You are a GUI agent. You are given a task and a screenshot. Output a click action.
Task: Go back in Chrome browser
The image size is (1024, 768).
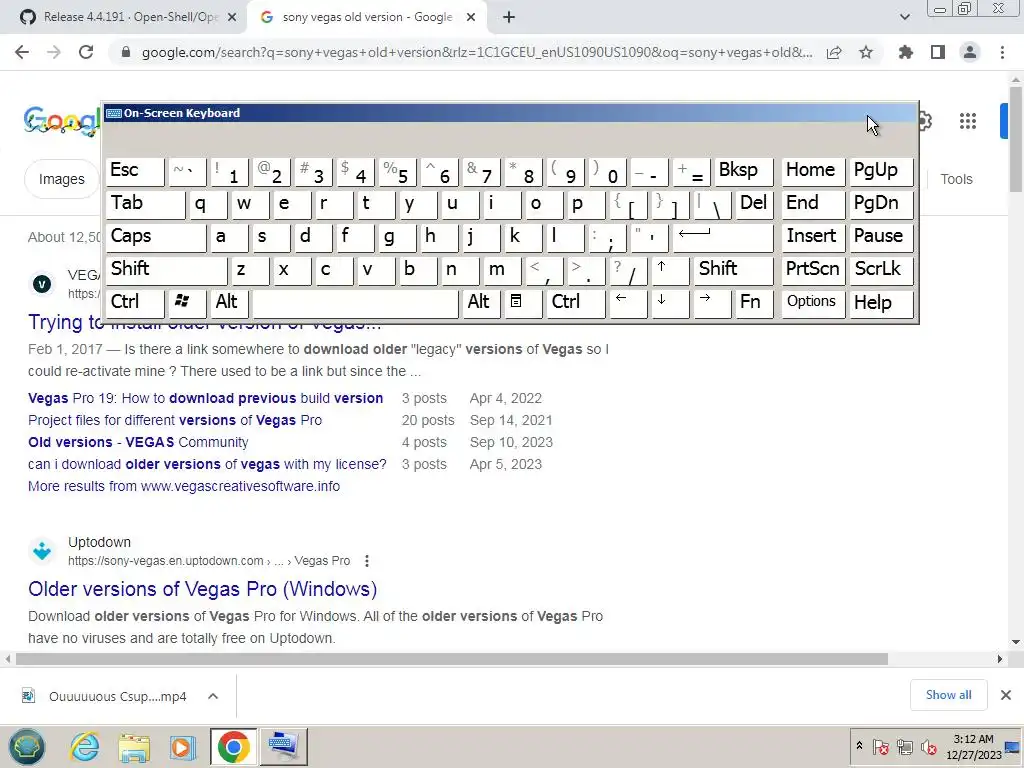click(22, 52)
